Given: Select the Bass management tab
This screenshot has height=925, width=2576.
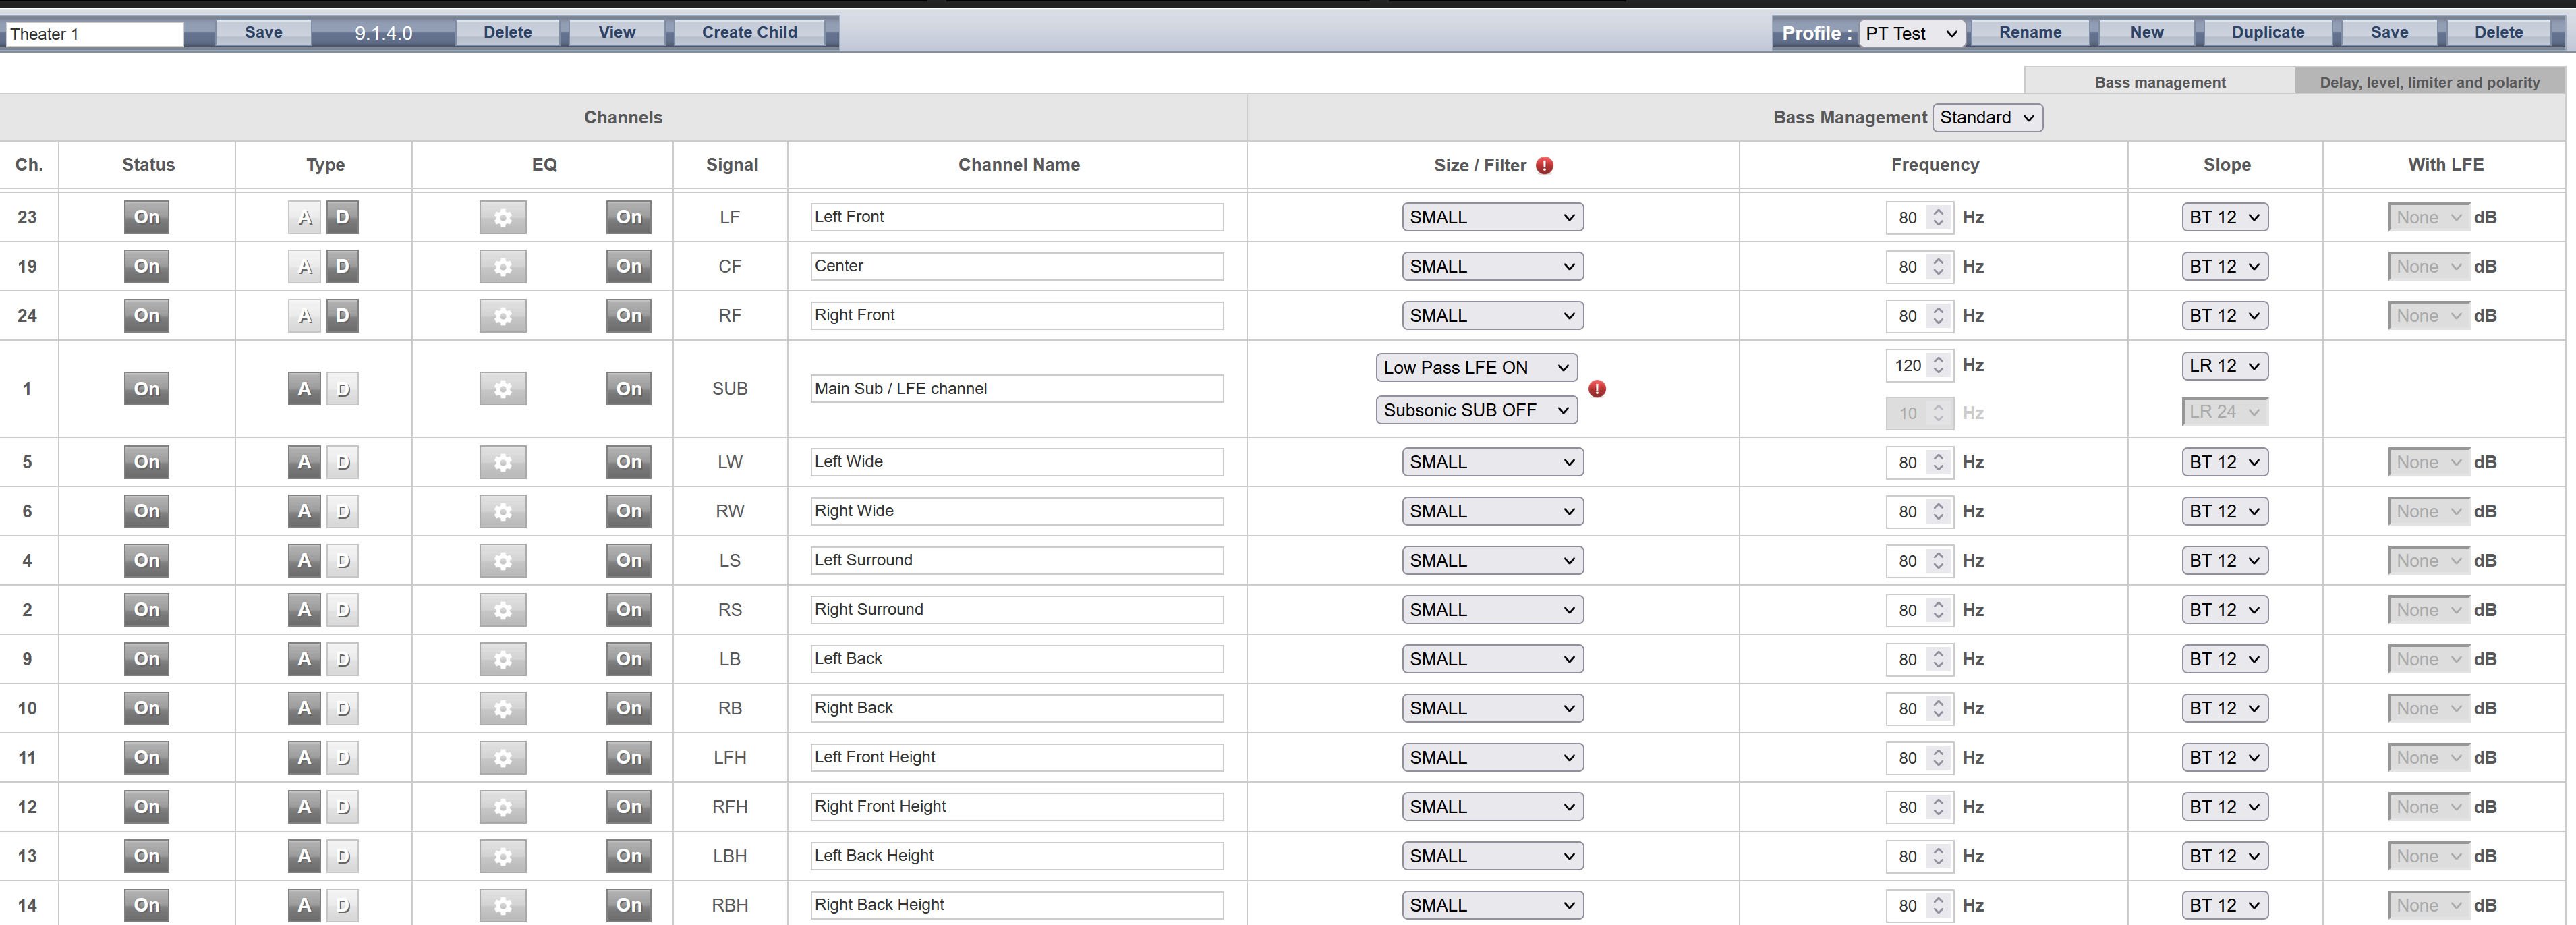Looking at the screenshot, I should tap(2159, 82).
